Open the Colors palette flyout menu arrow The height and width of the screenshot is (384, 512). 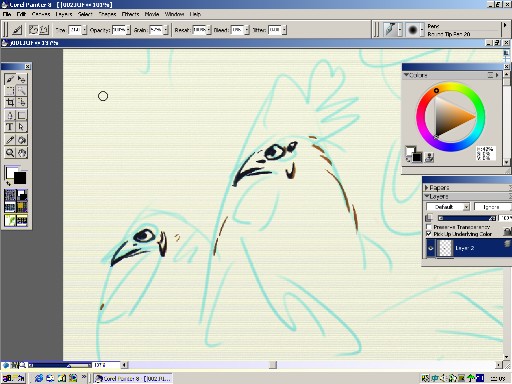(x=497, y=75)
